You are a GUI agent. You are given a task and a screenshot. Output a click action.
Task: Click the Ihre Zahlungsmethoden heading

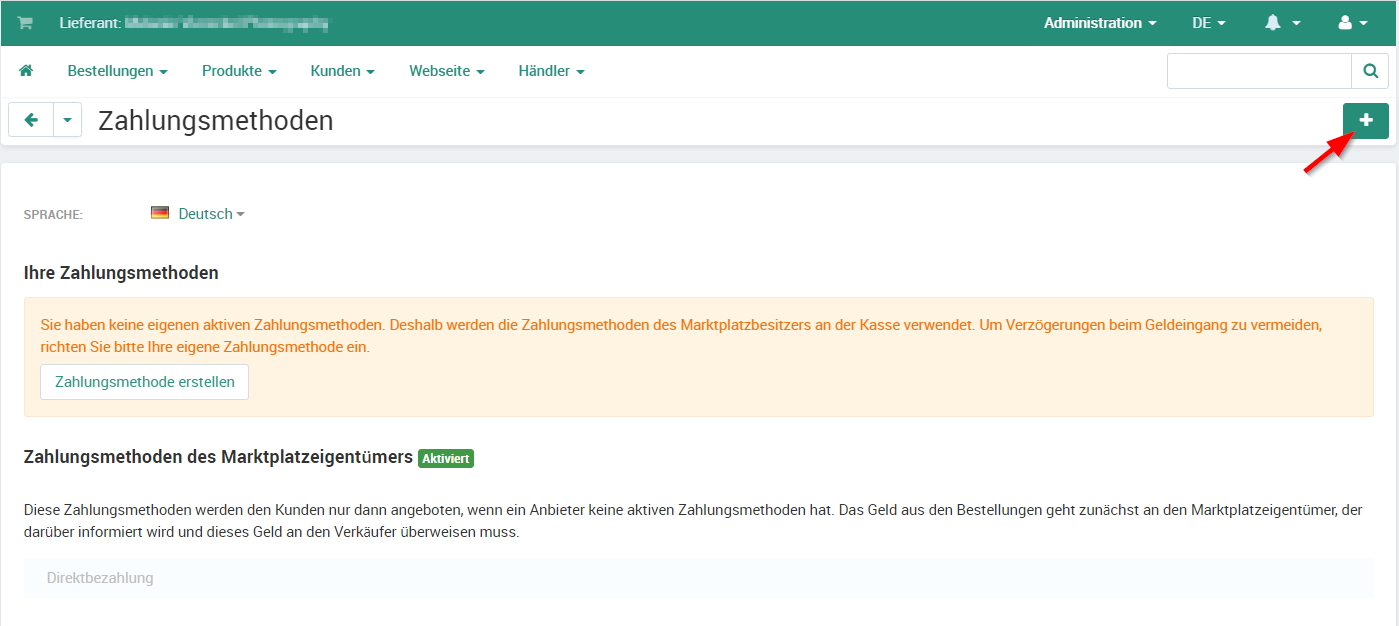[x=121, y=272]
